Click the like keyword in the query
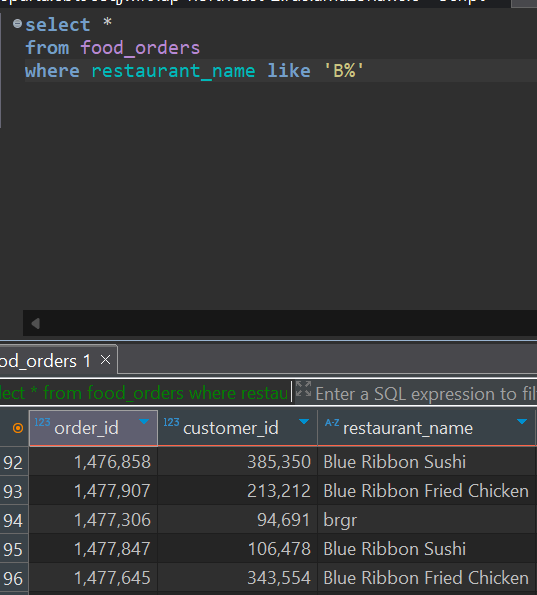537x595 pixels. pos(289,71)
